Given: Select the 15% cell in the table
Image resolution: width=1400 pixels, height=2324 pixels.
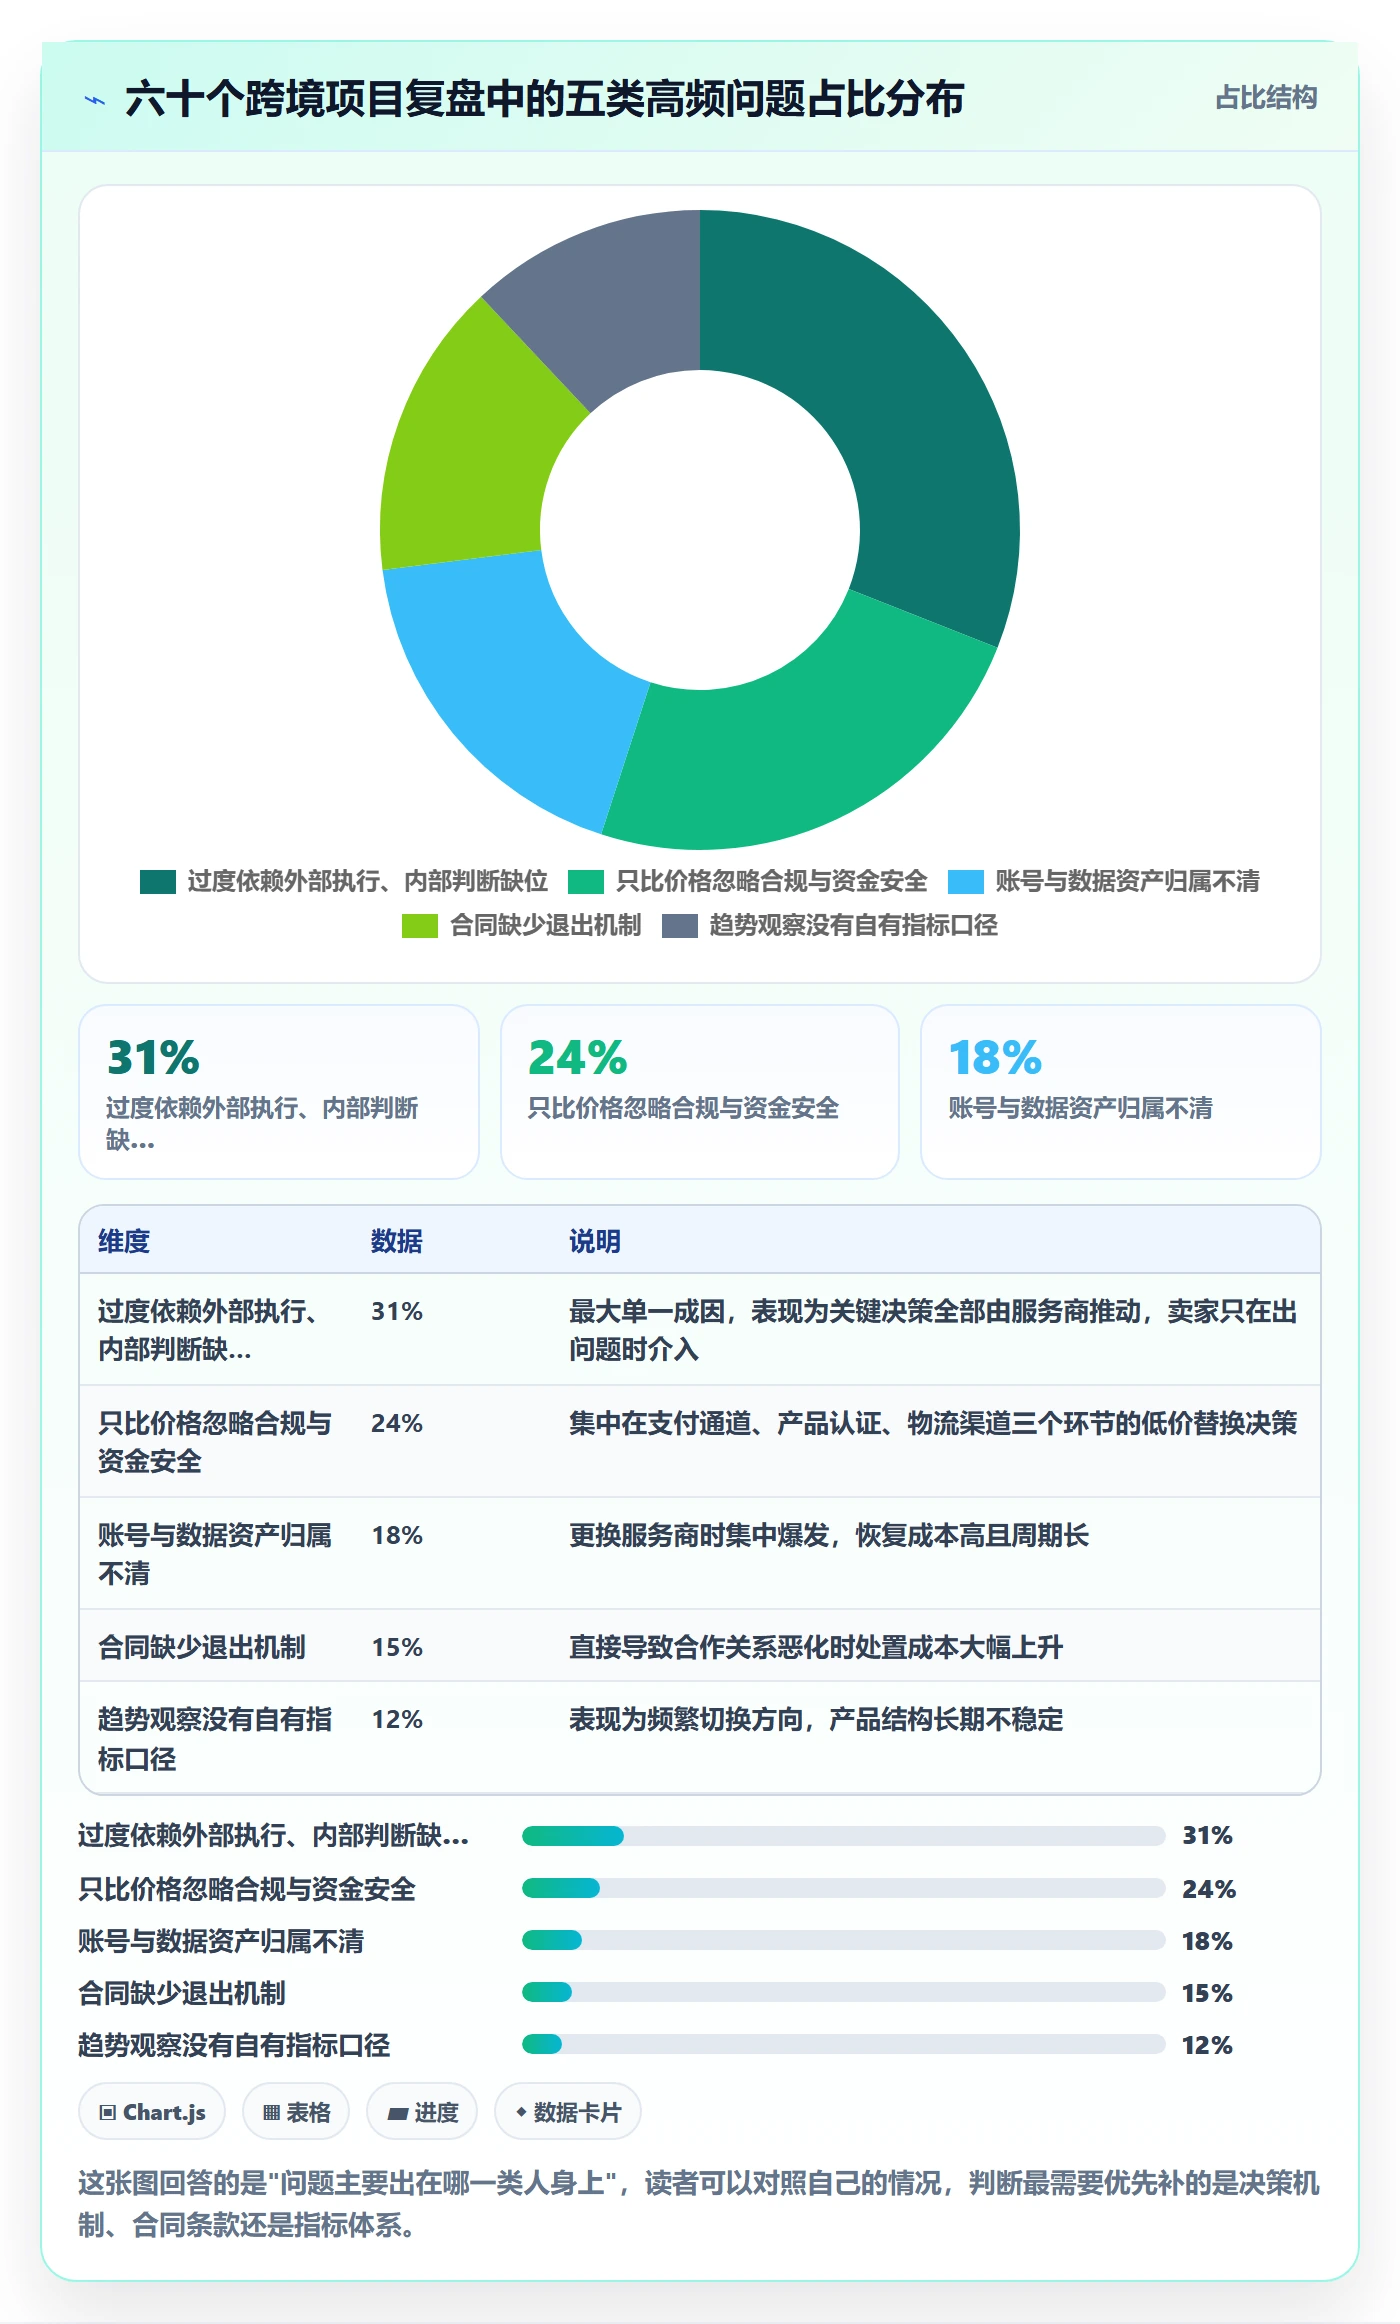Looking at the screenshot, I should tap(397, 1647).
